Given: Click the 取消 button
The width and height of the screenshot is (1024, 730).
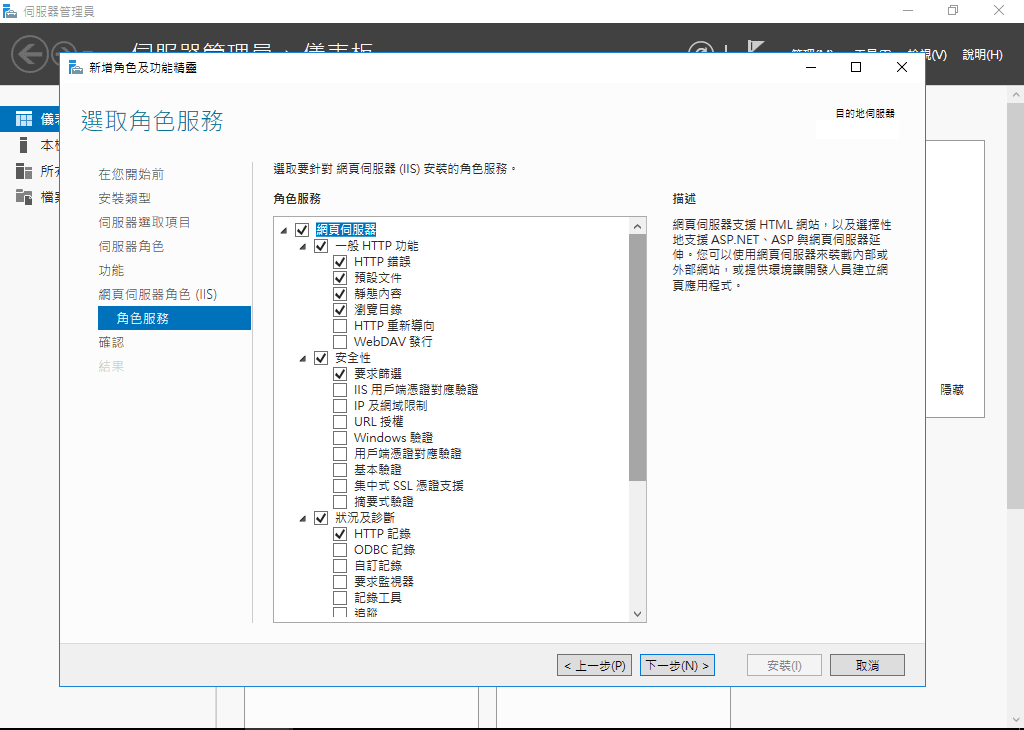Looking at the screenshot, I should tap(867, 665).
